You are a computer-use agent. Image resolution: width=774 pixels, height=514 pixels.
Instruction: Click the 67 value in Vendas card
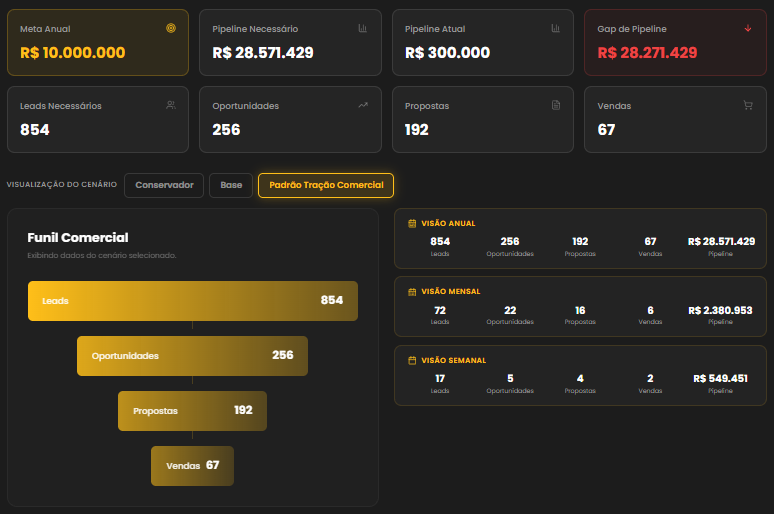tap(606, 129)
